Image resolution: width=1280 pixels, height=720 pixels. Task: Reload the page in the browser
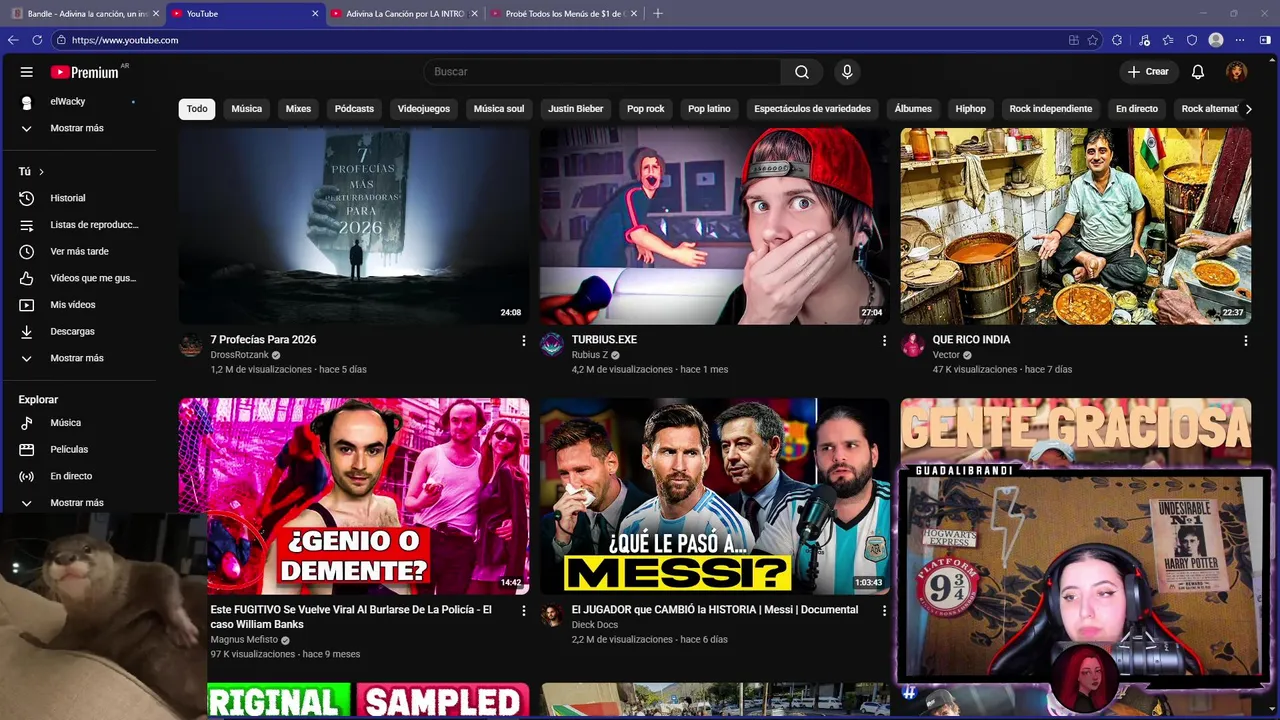pyautogui.click(x=37, y=40)
